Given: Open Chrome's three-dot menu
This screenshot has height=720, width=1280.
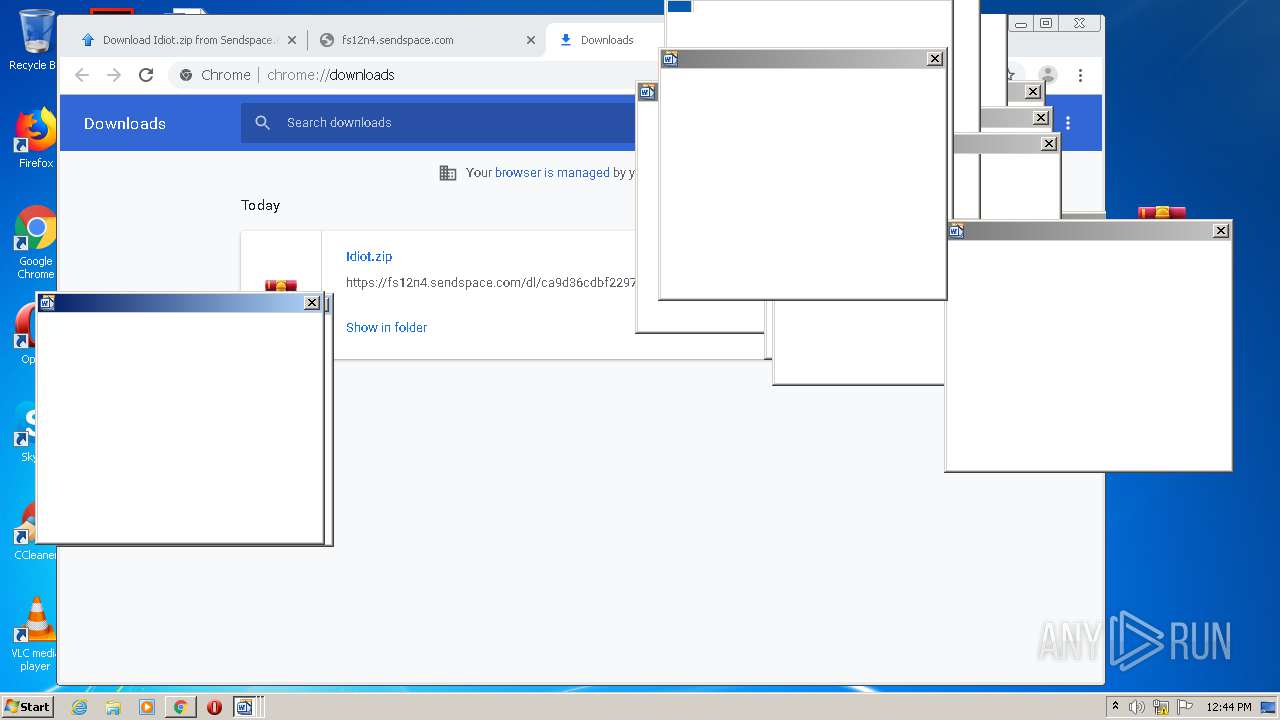Looking at the screenshot, I should (x=1080, y=75).
